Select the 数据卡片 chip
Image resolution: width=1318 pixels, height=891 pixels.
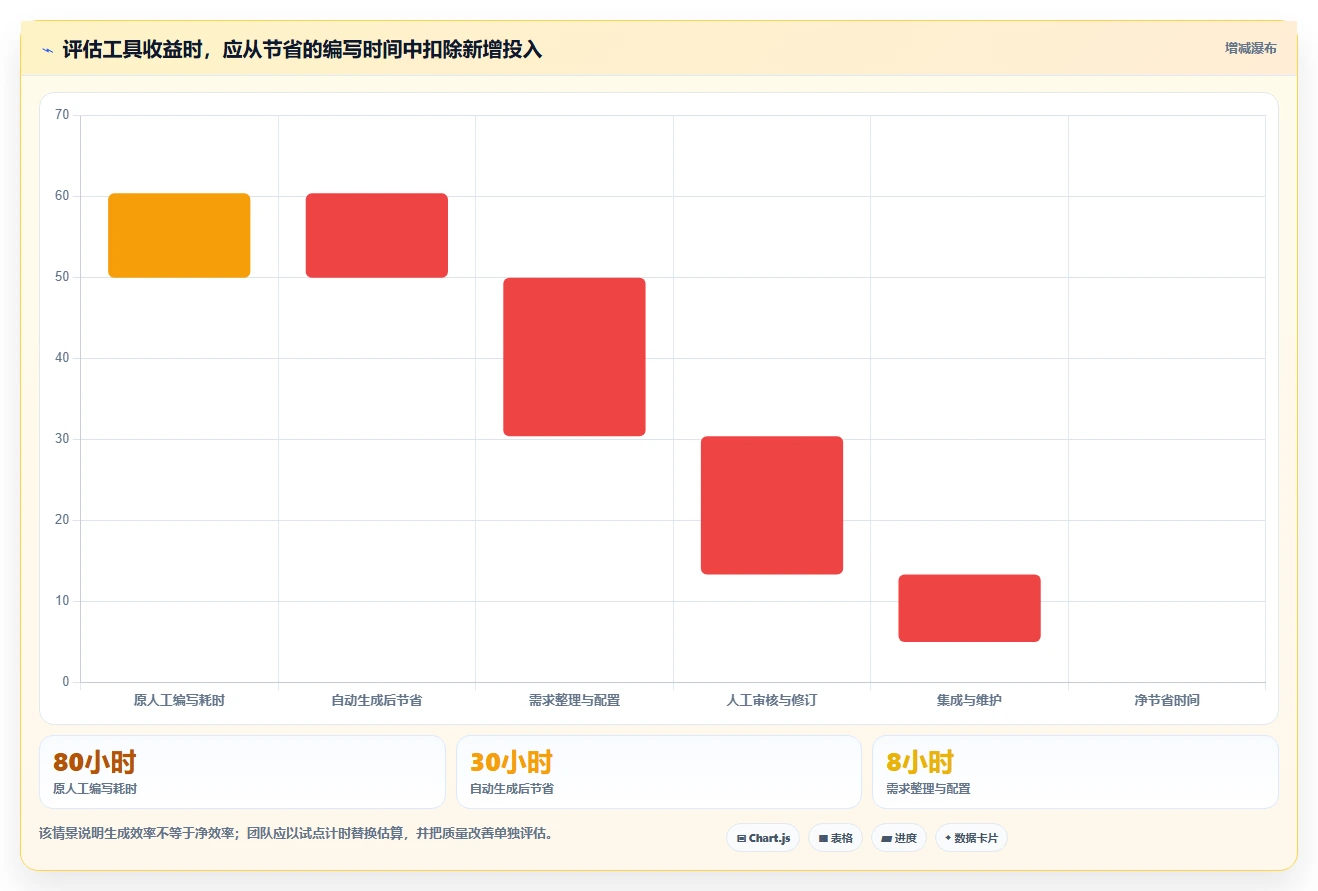[971, 838]
